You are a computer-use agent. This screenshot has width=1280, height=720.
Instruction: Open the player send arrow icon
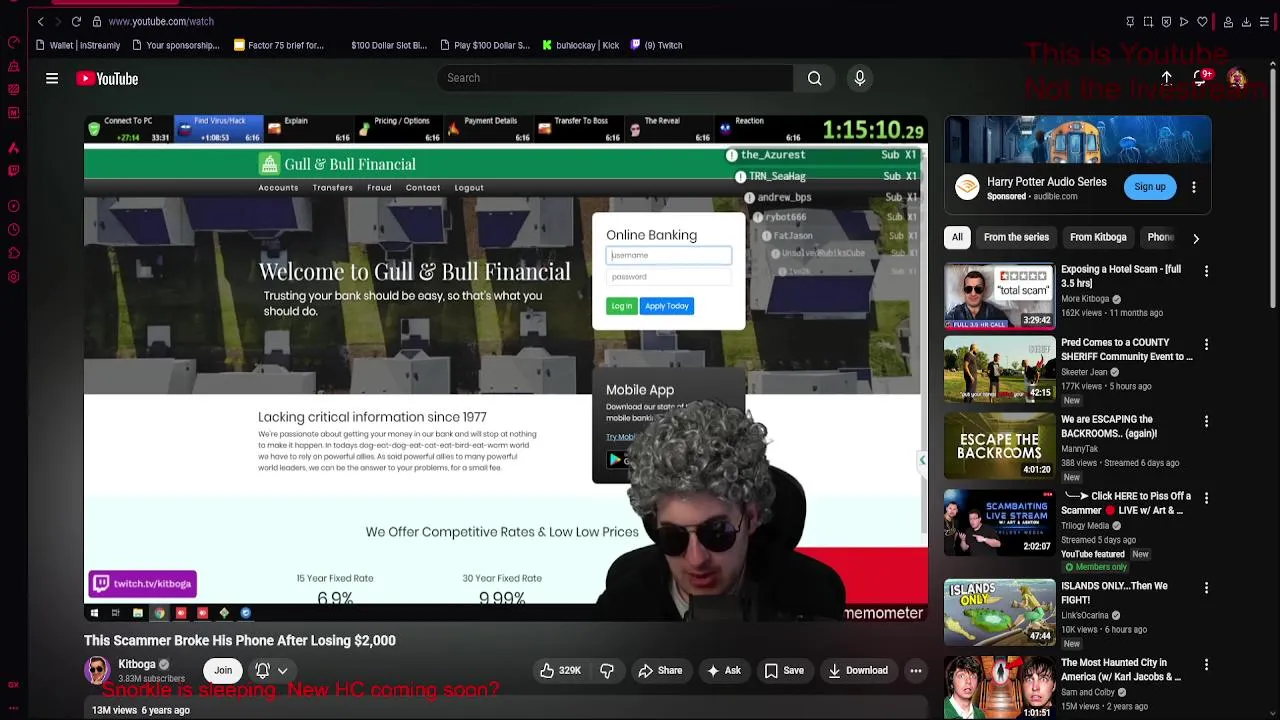[1184, 22]
